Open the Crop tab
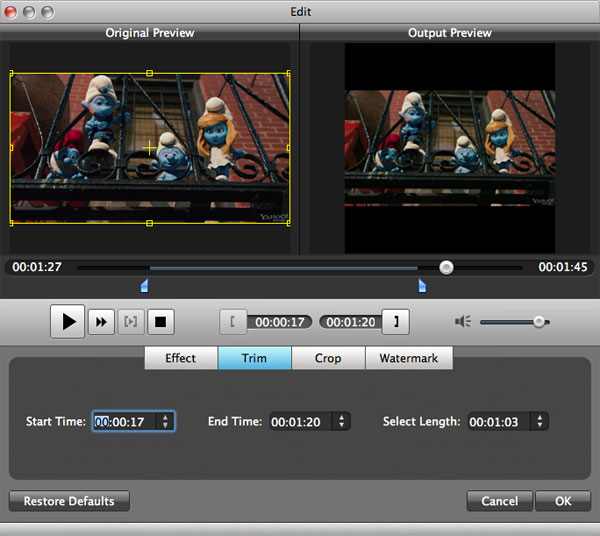This screenshot has height=536, width=600. point(328,358)
